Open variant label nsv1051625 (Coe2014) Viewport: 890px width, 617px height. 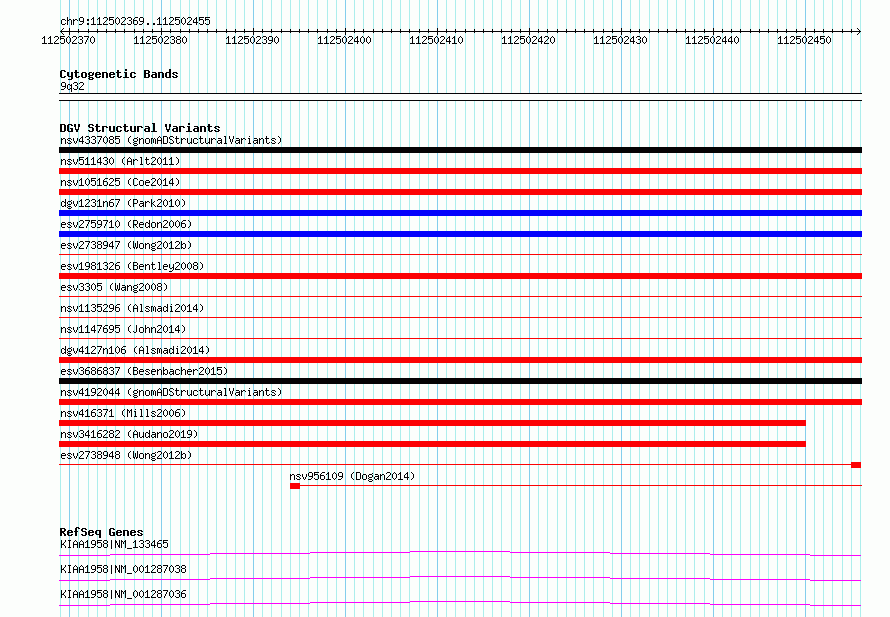[120, 182]
